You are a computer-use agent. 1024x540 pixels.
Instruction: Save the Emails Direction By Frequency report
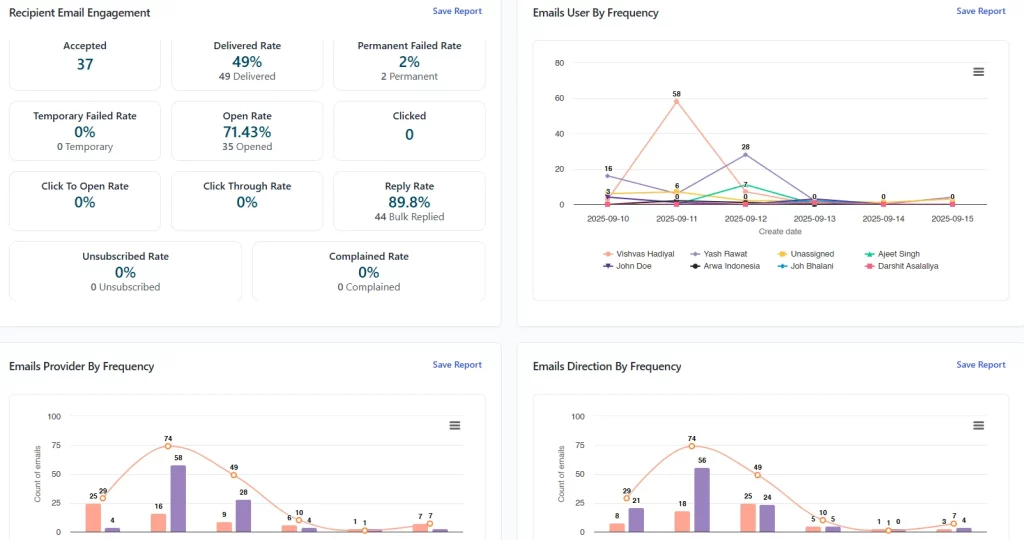click(981, 365)
